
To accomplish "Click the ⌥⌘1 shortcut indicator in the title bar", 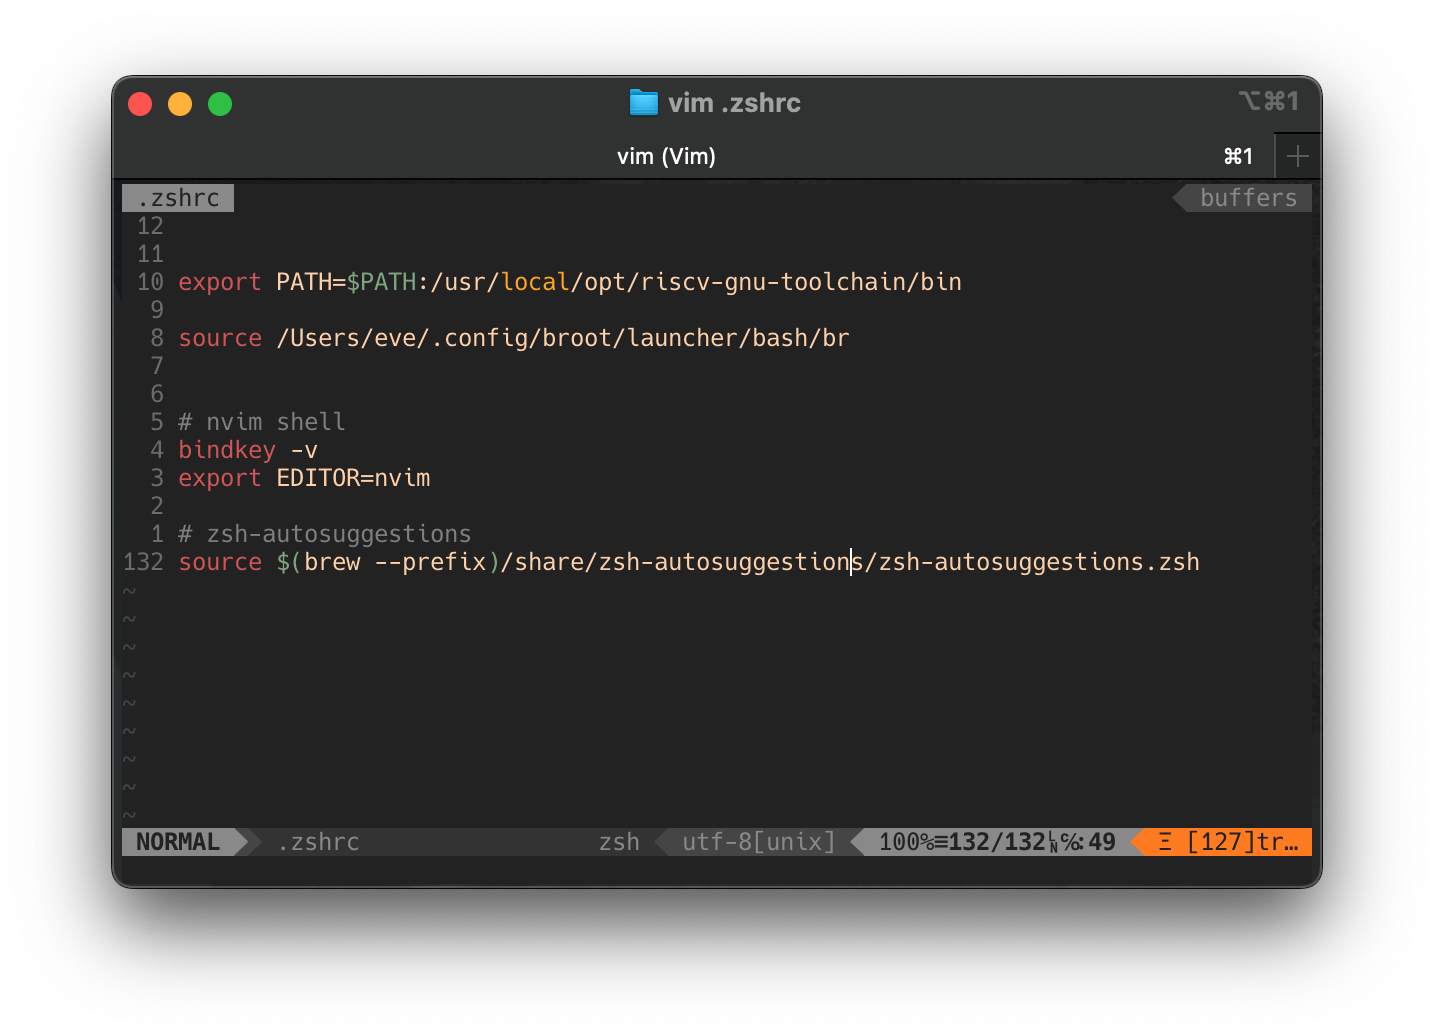I will point(1268,101).
